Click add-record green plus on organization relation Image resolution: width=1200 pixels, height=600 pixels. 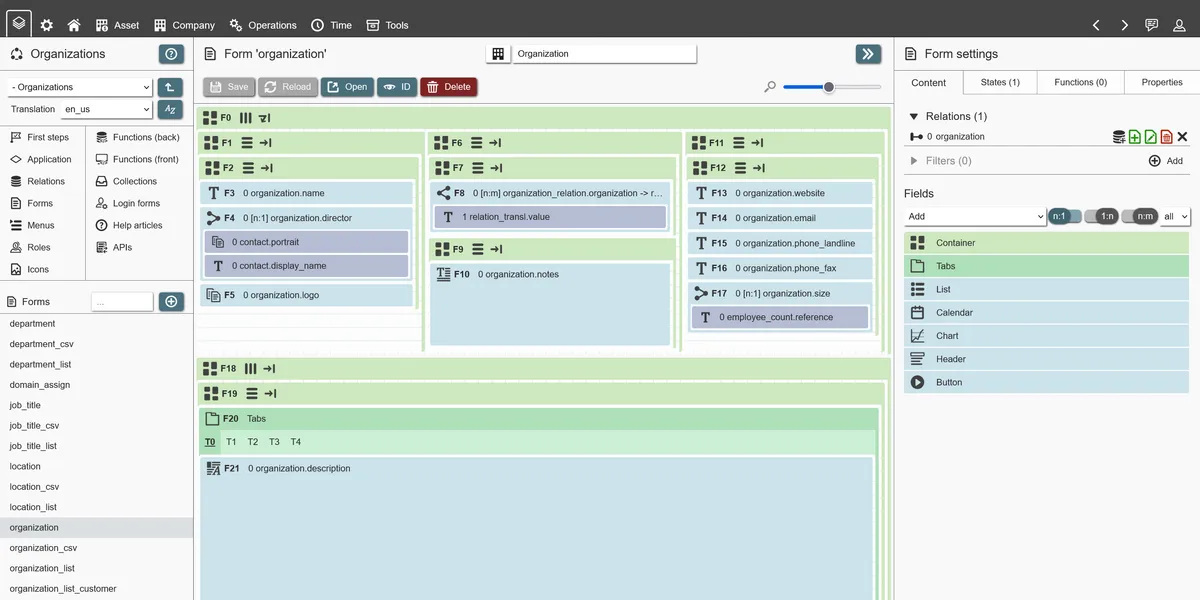point(1134,137)
